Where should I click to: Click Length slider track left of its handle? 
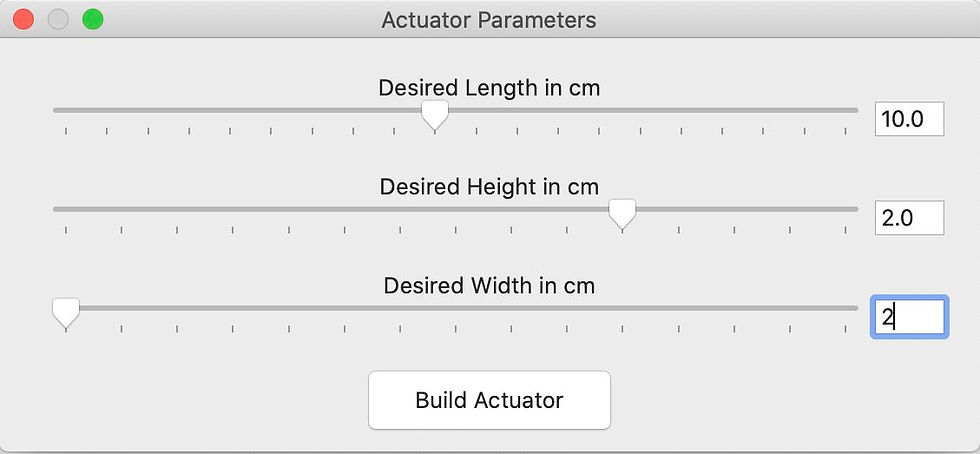[x=240, y=109]
